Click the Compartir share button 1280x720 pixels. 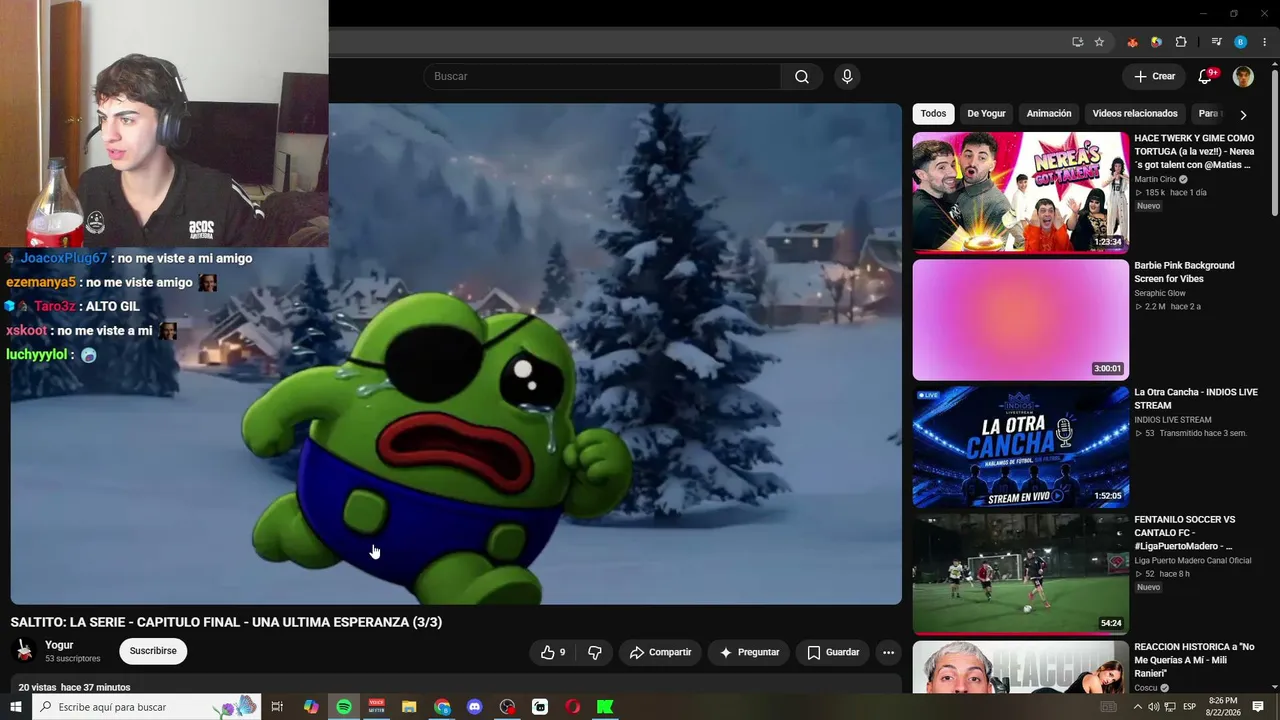tap(660, 652)
